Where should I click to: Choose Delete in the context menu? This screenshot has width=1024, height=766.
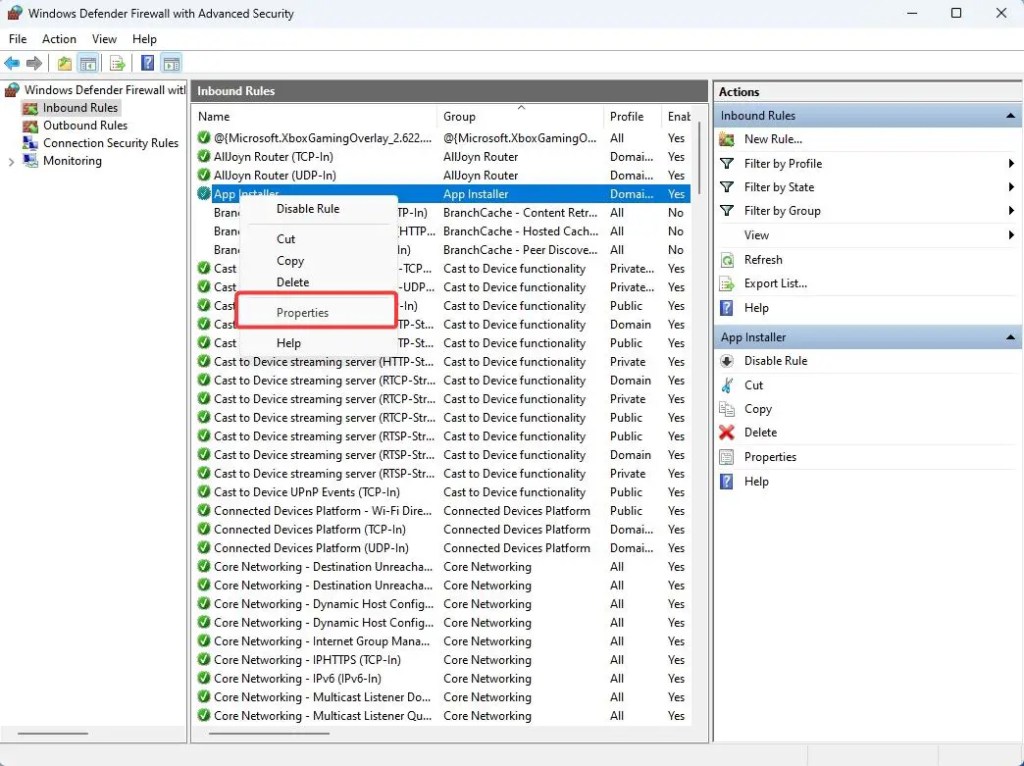293,282
